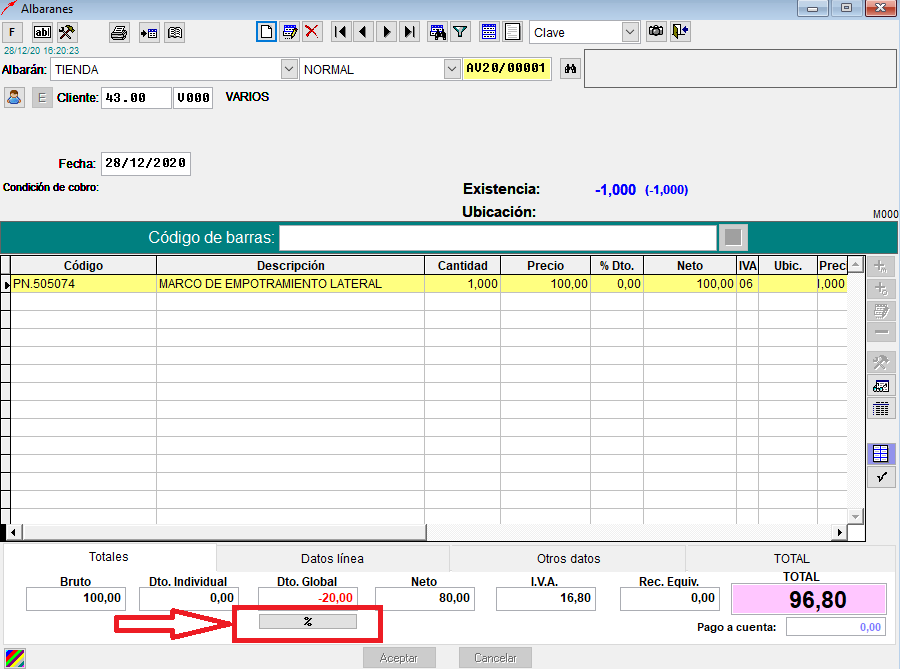
Task: Click the grid's scroll up arrow
Action: tap(856, 265)
